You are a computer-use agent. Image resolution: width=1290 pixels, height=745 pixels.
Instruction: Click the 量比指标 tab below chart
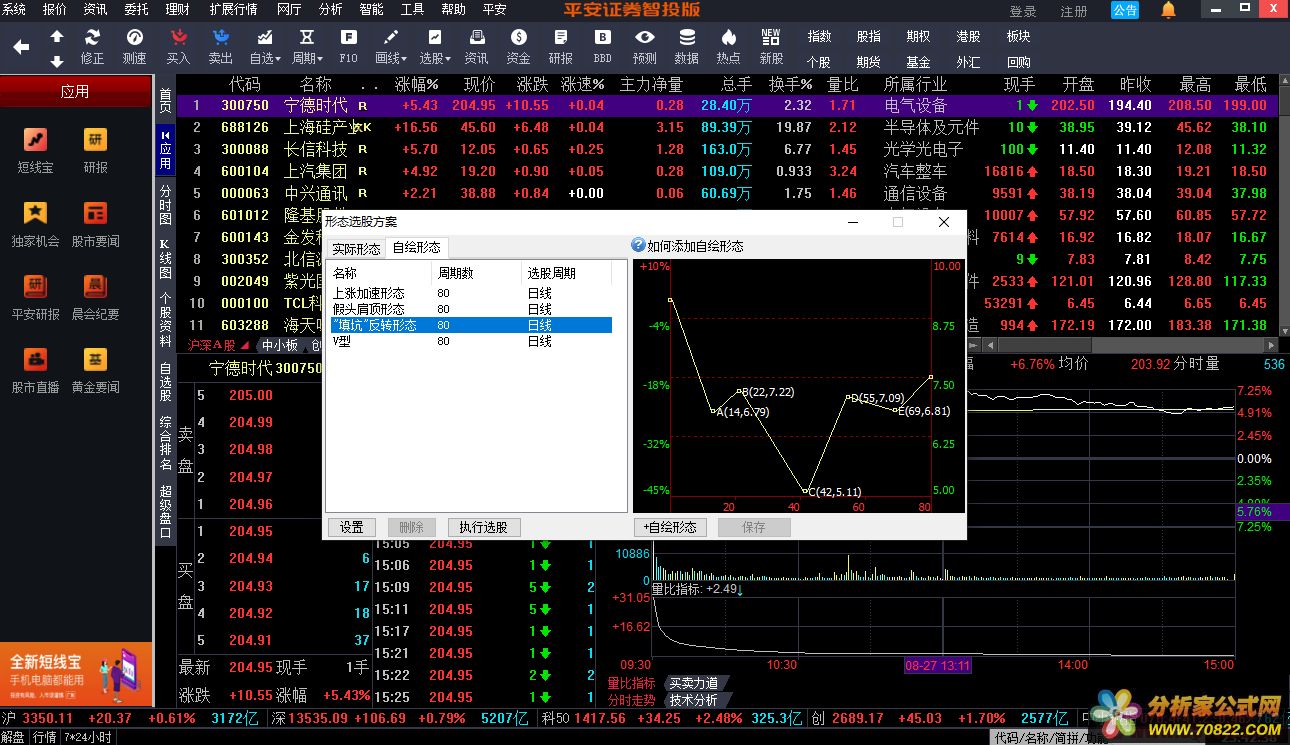coord(631,683)
